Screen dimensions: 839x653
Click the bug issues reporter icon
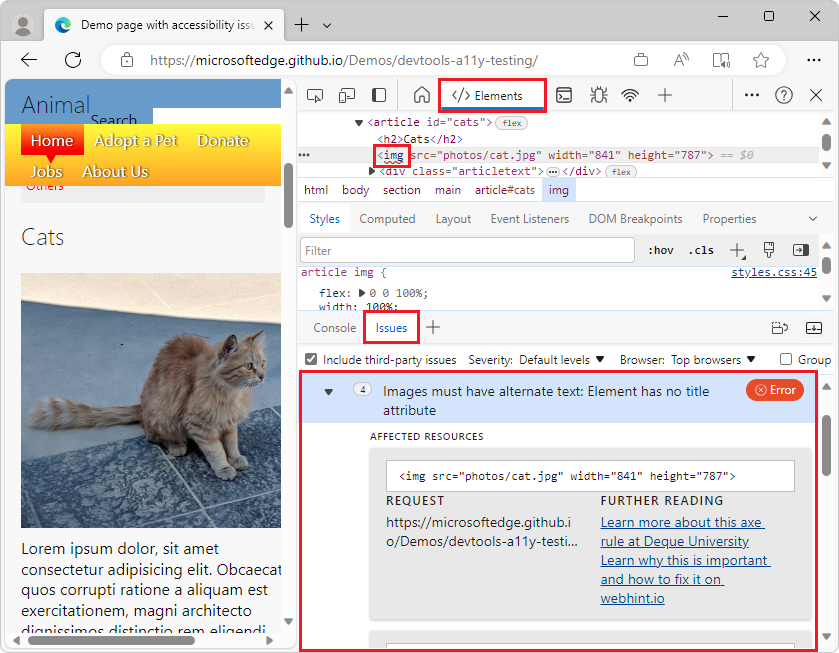click(598, 95)
